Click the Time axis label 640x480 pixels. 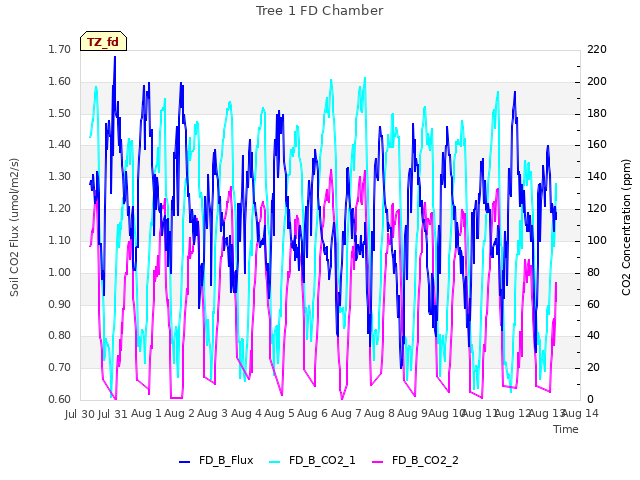(x=566, y=429)
